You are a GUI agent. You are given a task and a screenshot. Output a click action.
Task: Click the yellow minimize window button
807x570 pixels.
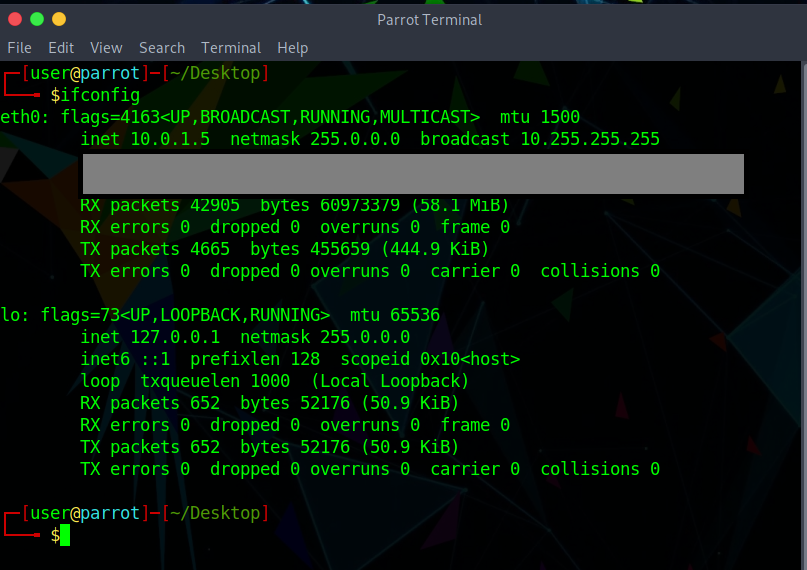click(59, 19)
